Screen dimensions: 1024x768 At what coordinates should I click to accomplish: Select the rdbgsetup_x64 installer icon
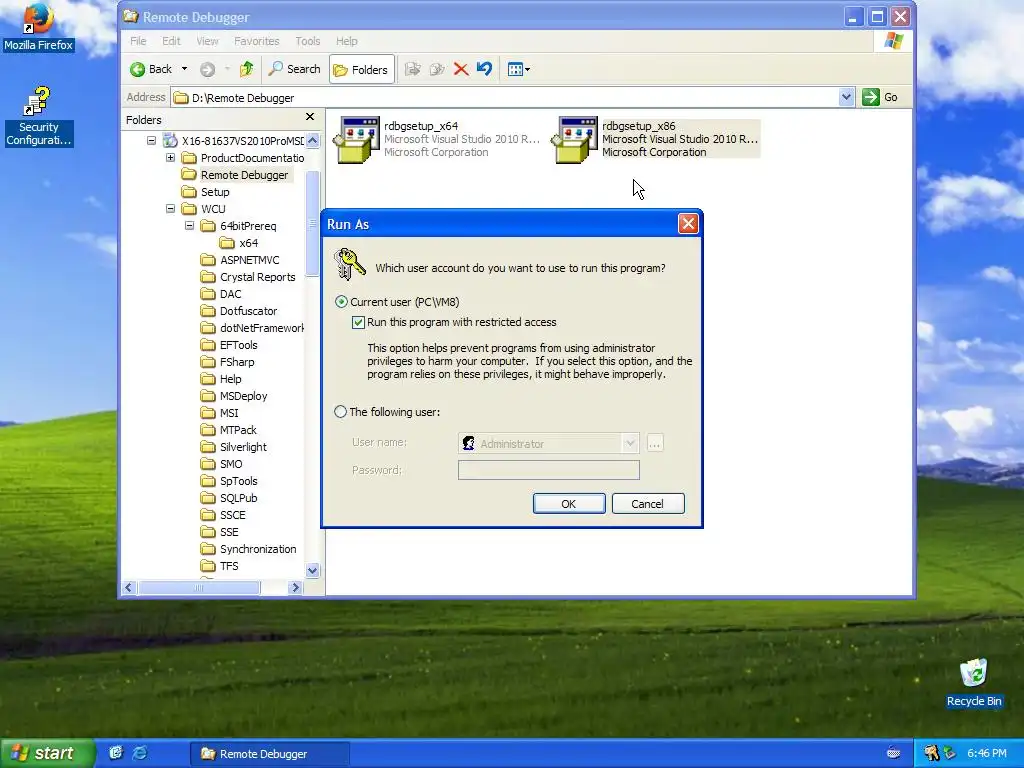click(357, 139)
